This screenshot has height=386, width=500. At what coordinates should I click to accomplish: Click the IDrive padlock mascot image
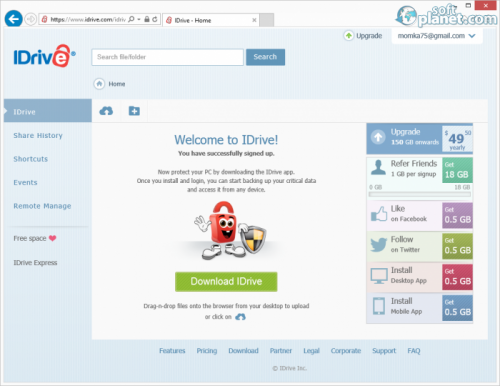[x=230, y=230]
